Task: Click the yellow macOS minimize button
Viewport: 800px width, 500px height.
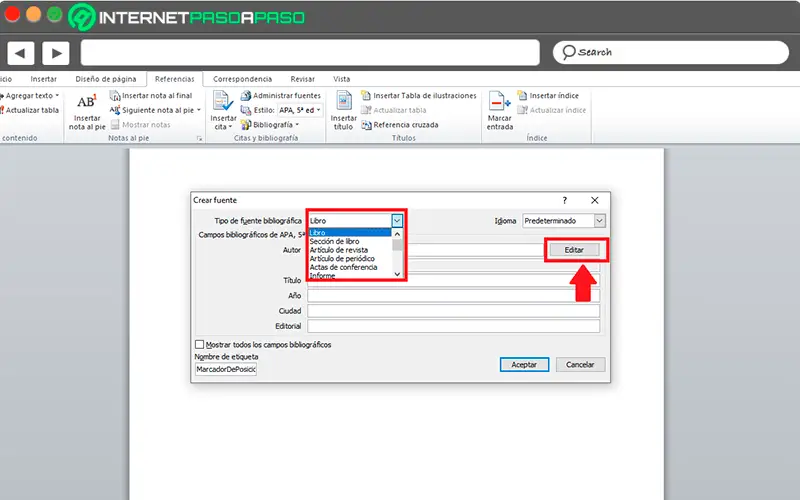Action: click(x=34, y=14)
